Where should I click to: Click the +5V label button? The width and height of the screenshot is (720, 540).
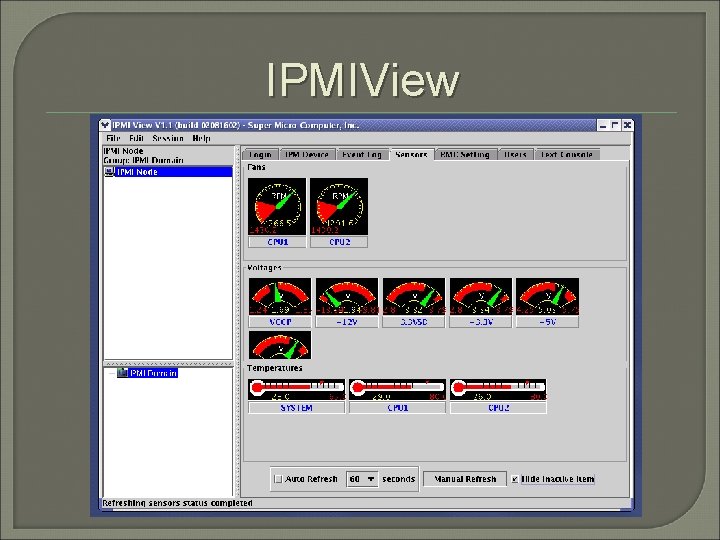click(547, 322)
